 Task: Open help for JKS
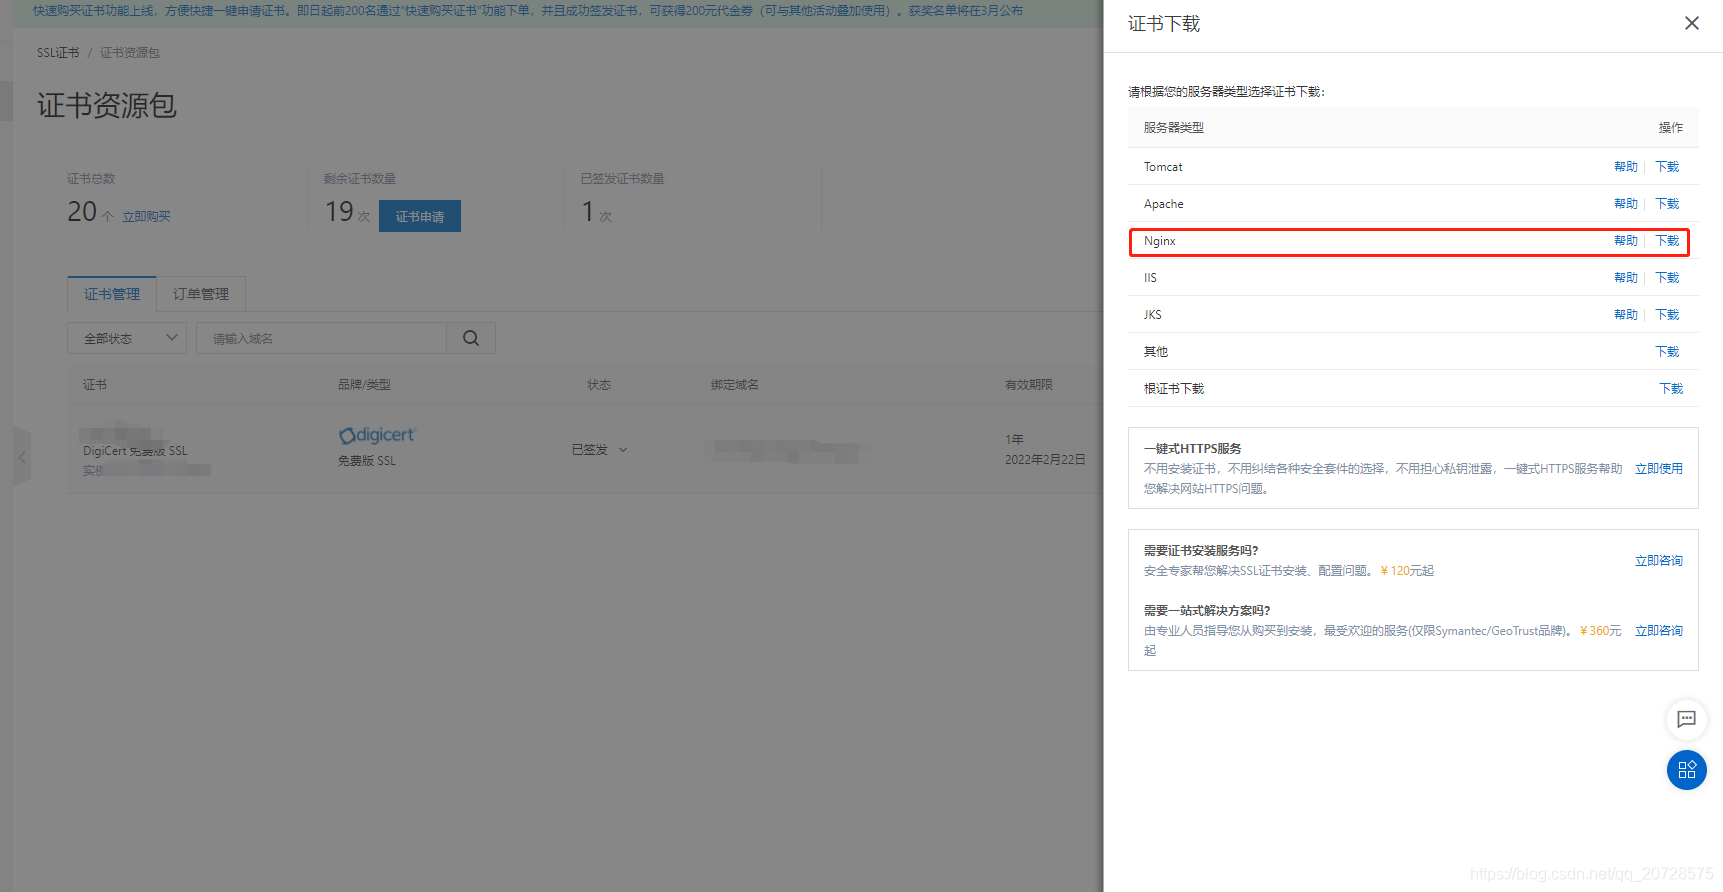(1626, 315)
